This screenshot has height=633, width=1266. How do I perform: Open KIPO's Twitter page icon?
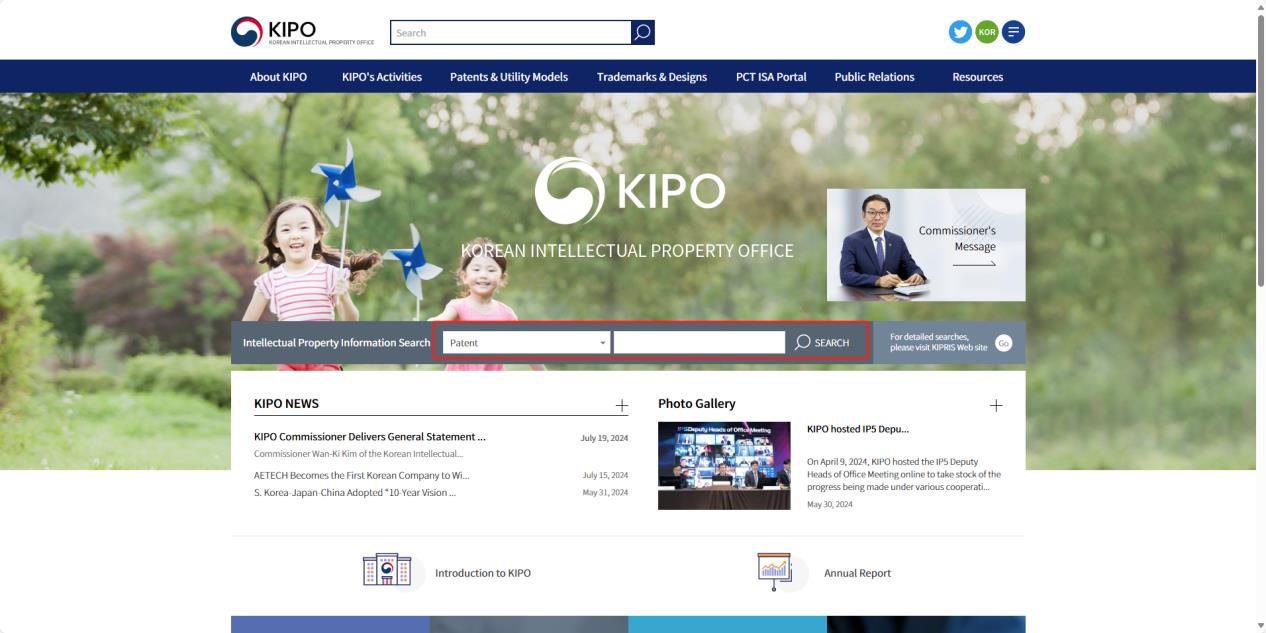point(960,32)
